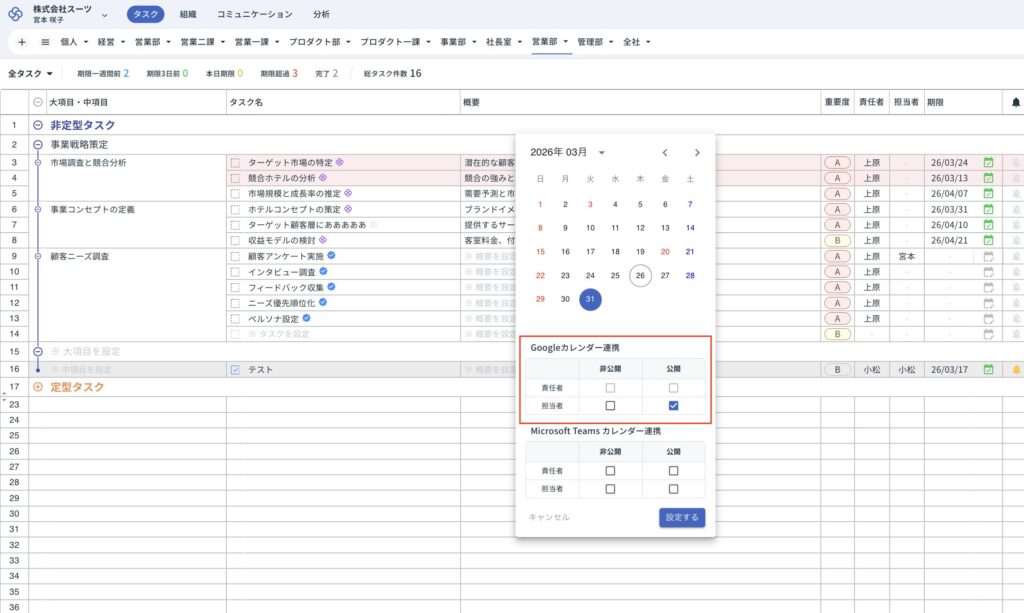
Task: Click the green calendar icon for deadline 26/03/24
Action: (989, 162)
